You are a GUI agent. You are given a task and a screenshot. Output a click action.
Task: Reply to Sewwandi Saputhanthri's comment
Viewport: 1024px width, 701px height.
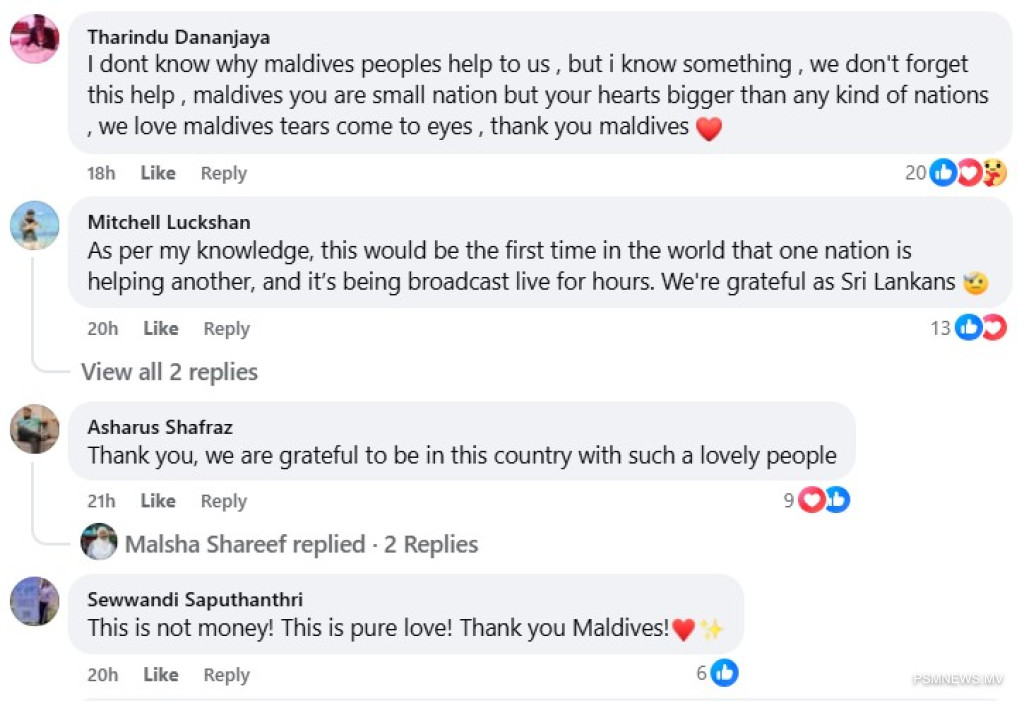(226, 675)
